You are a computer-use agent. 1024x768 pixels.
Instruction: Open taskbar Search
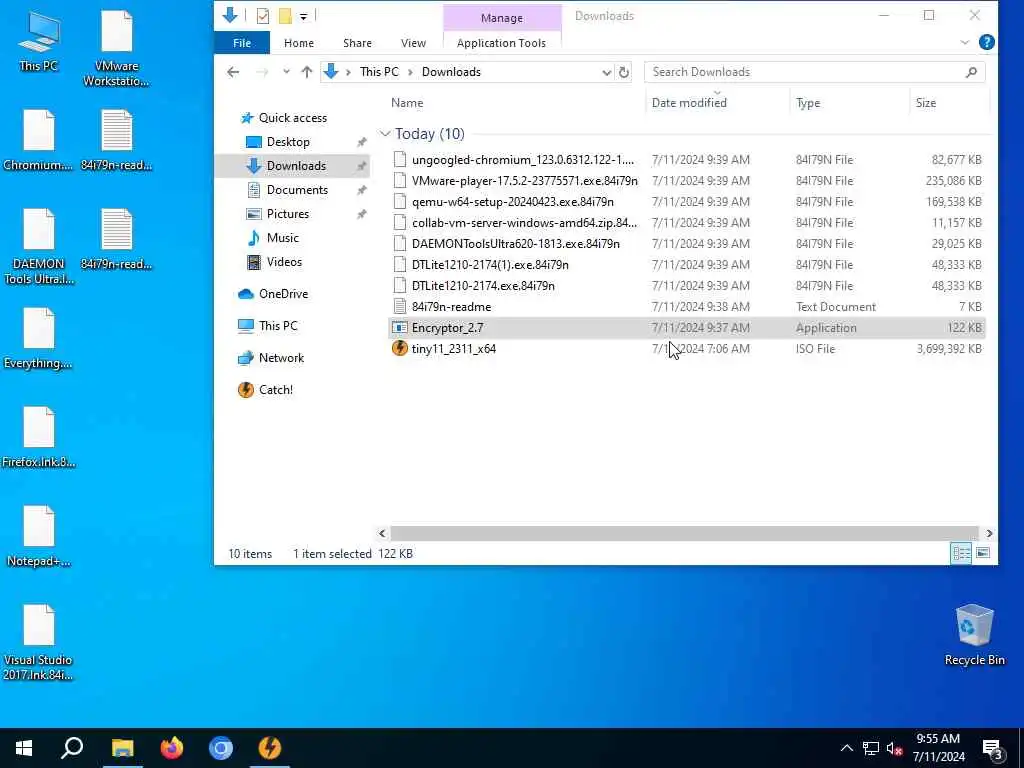coord(72,748)
